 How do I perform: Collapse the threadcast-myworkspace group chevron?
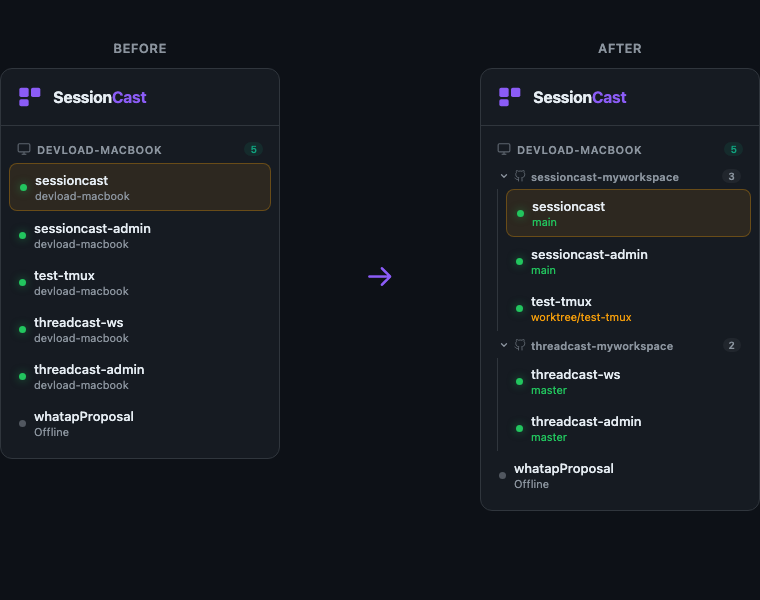pos(504,346)
